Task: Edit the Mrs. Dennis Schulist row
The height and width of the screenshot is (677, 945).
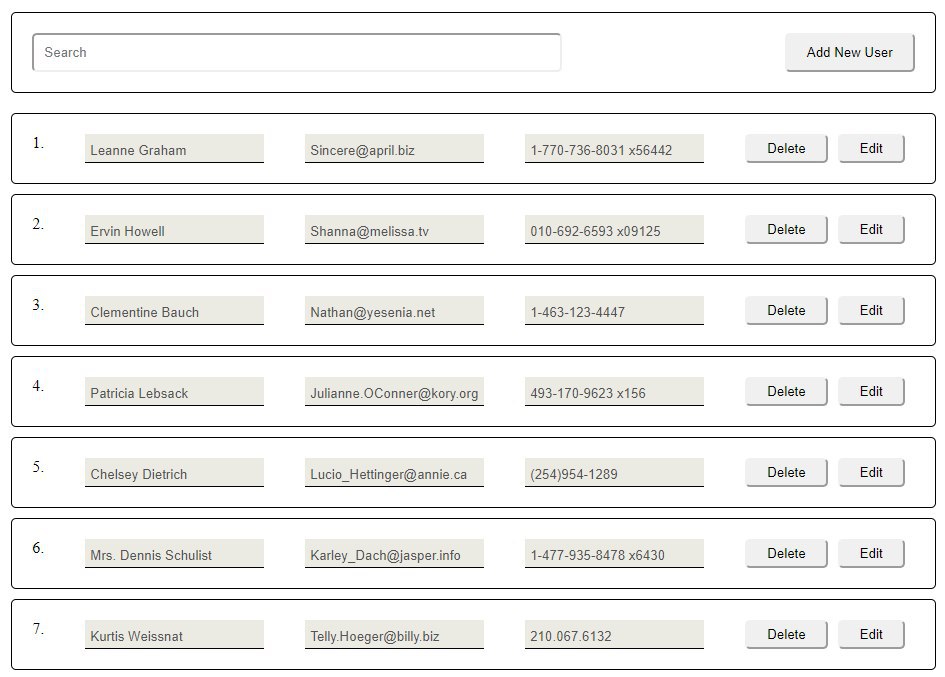Action: point(871,553)
